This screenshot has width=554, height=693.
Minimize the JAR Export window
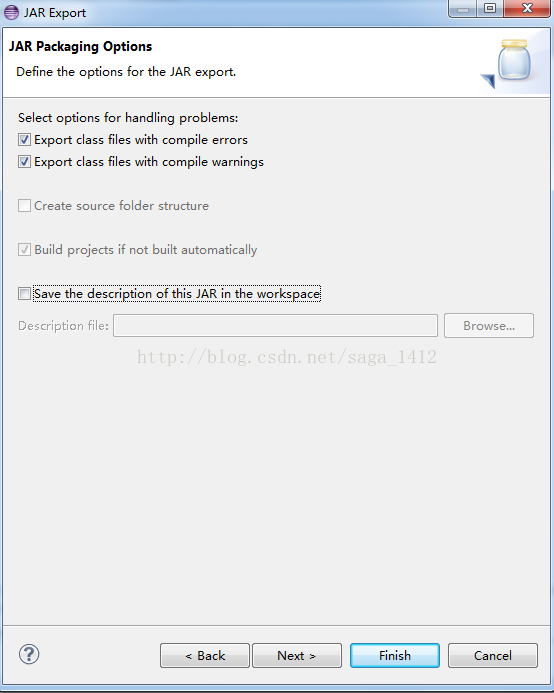coord(463,8)
